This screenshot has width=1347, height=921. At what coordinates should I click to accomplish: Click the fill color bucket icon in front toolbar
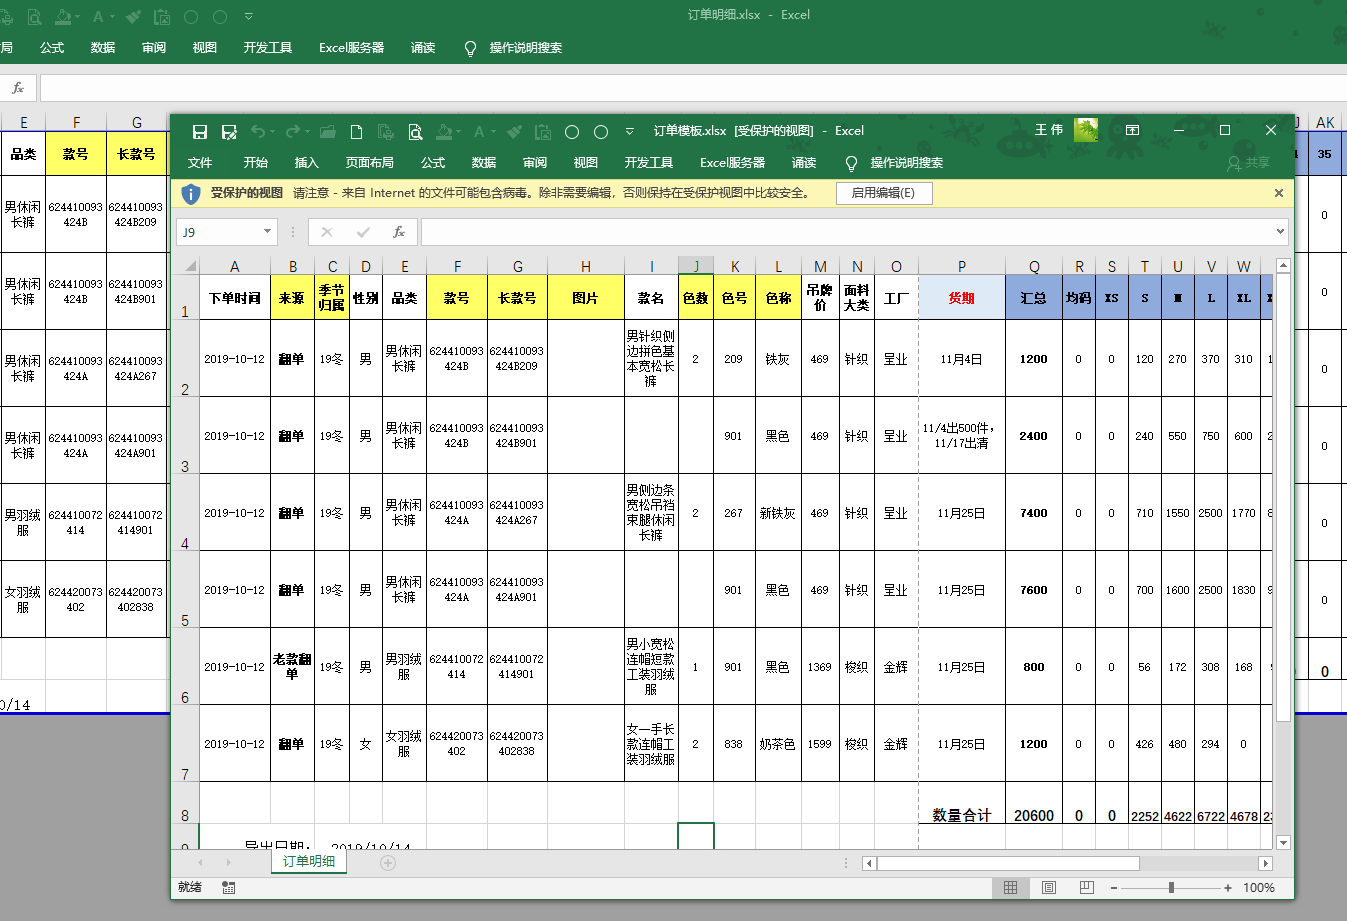[x=445, y=131]
